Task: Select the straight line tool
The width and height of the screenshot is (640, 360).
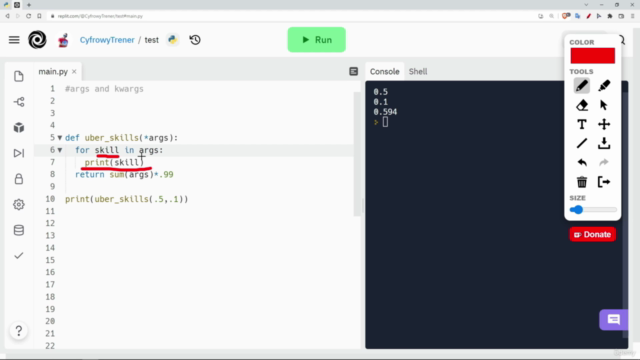Action: (x=582, y=143)
